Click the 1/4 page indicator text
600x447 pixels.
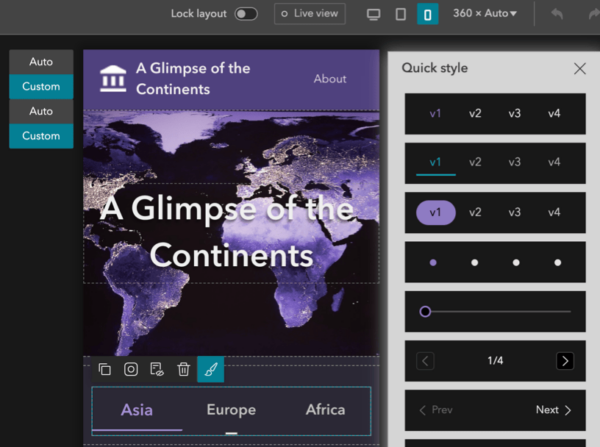point(495,361)
